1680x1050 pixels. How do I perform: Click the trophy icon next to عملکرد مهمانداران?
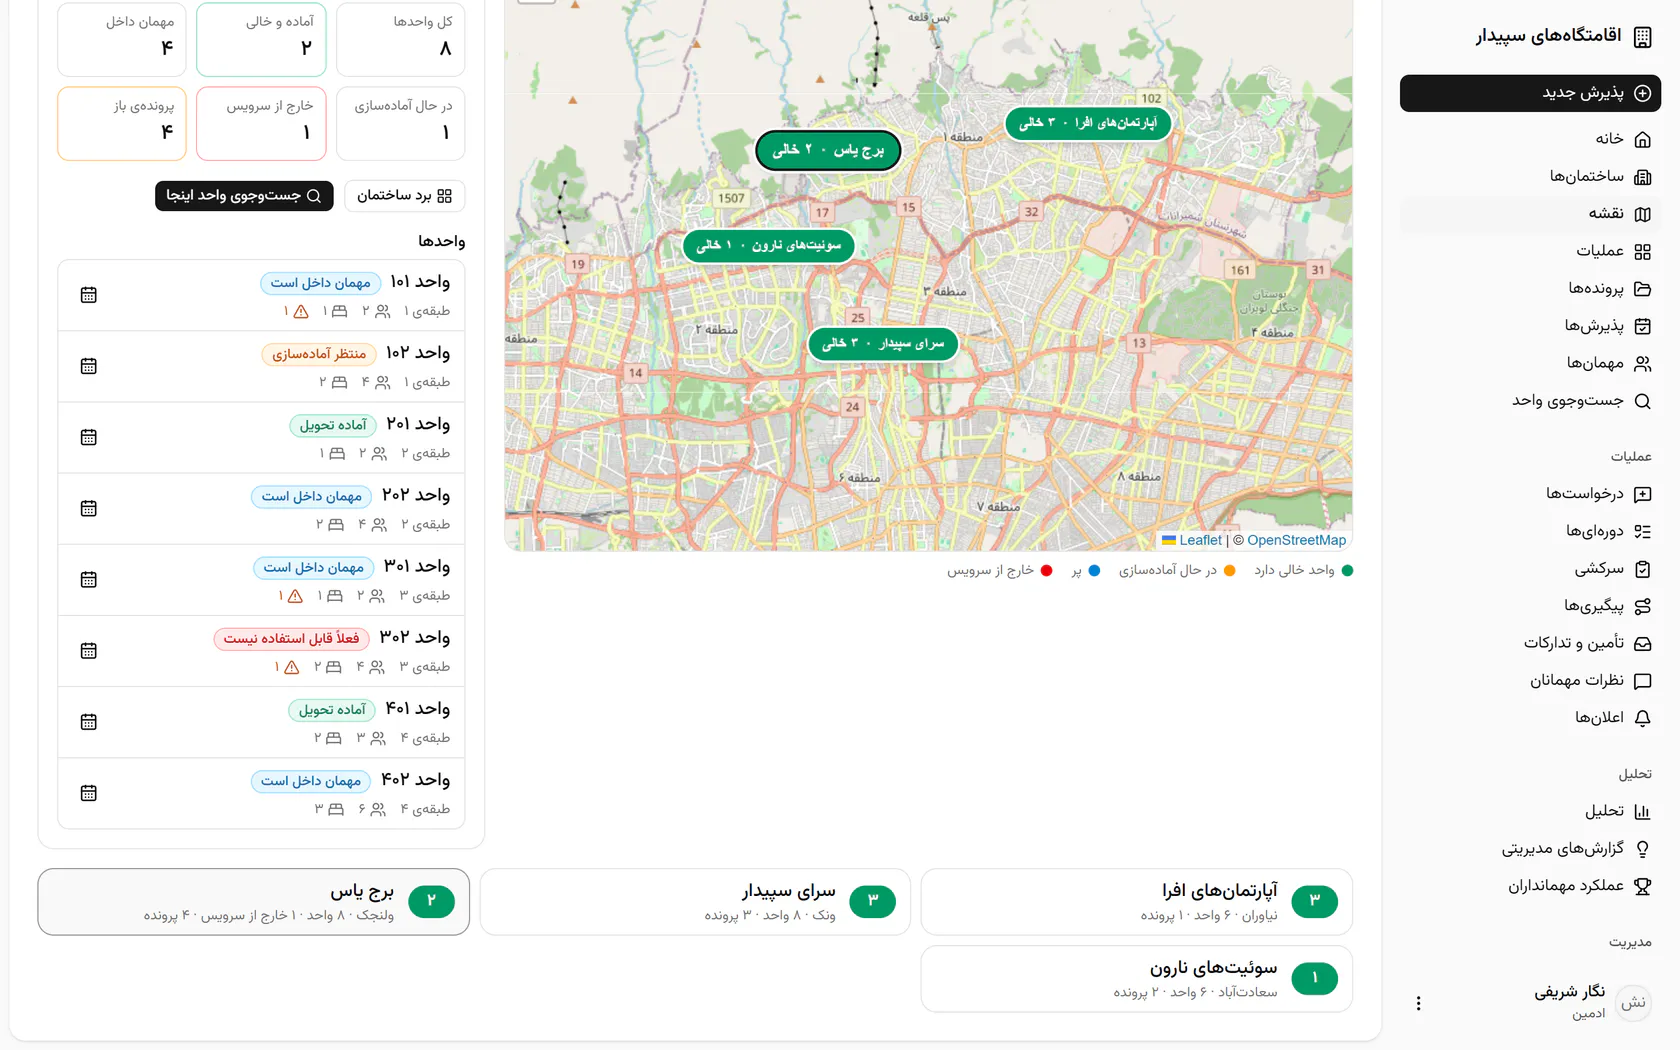coord(1642,886)
